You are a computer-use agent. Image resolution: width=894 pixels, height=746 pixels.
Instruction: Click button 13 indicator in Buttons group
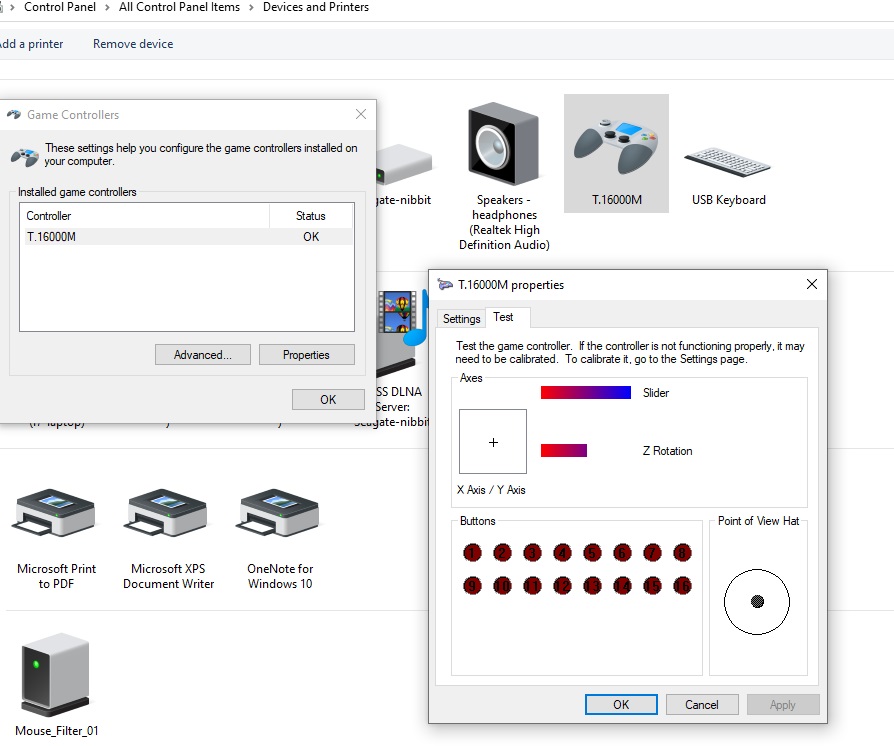point(592,586)
